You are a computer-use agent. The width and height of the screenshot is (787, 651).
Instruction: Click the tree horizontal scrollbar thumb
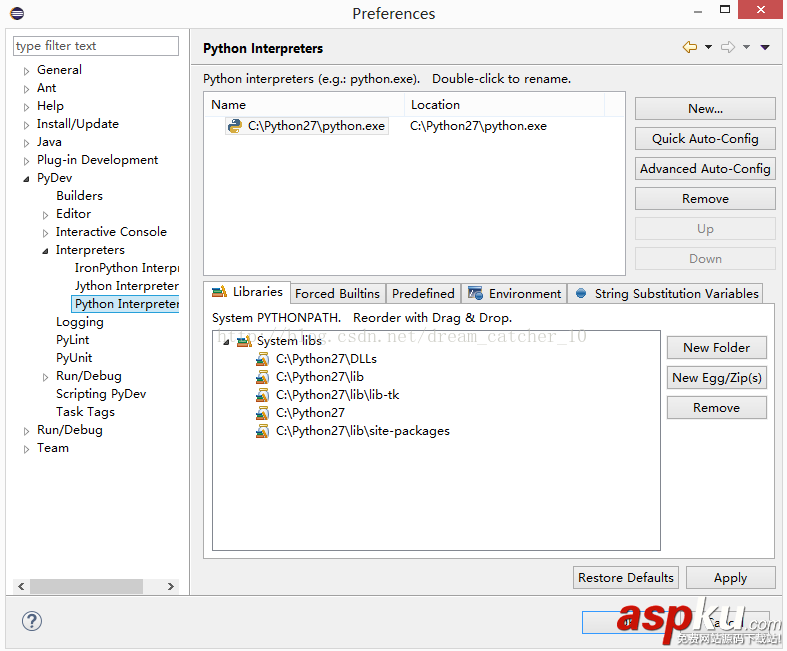click(86, 586)
